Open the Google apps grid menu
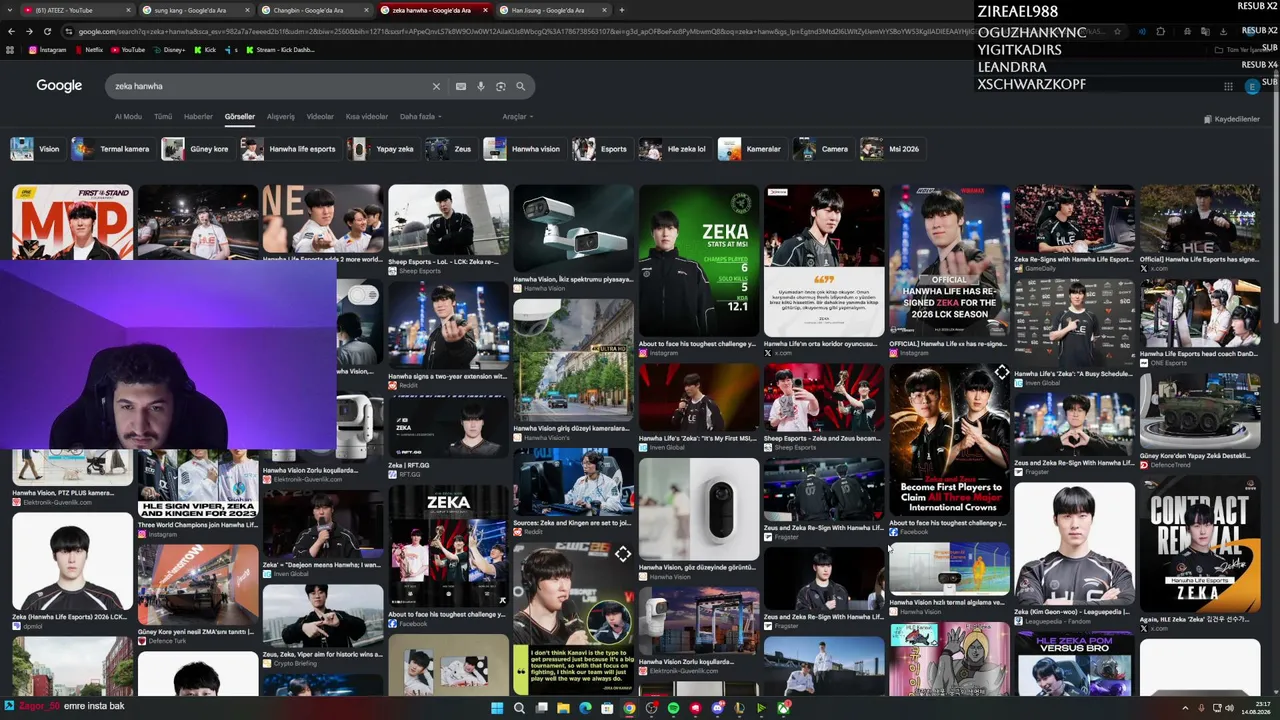Screen dimensions: 1280x720 pyautogui.click(x=1228, y=87)
